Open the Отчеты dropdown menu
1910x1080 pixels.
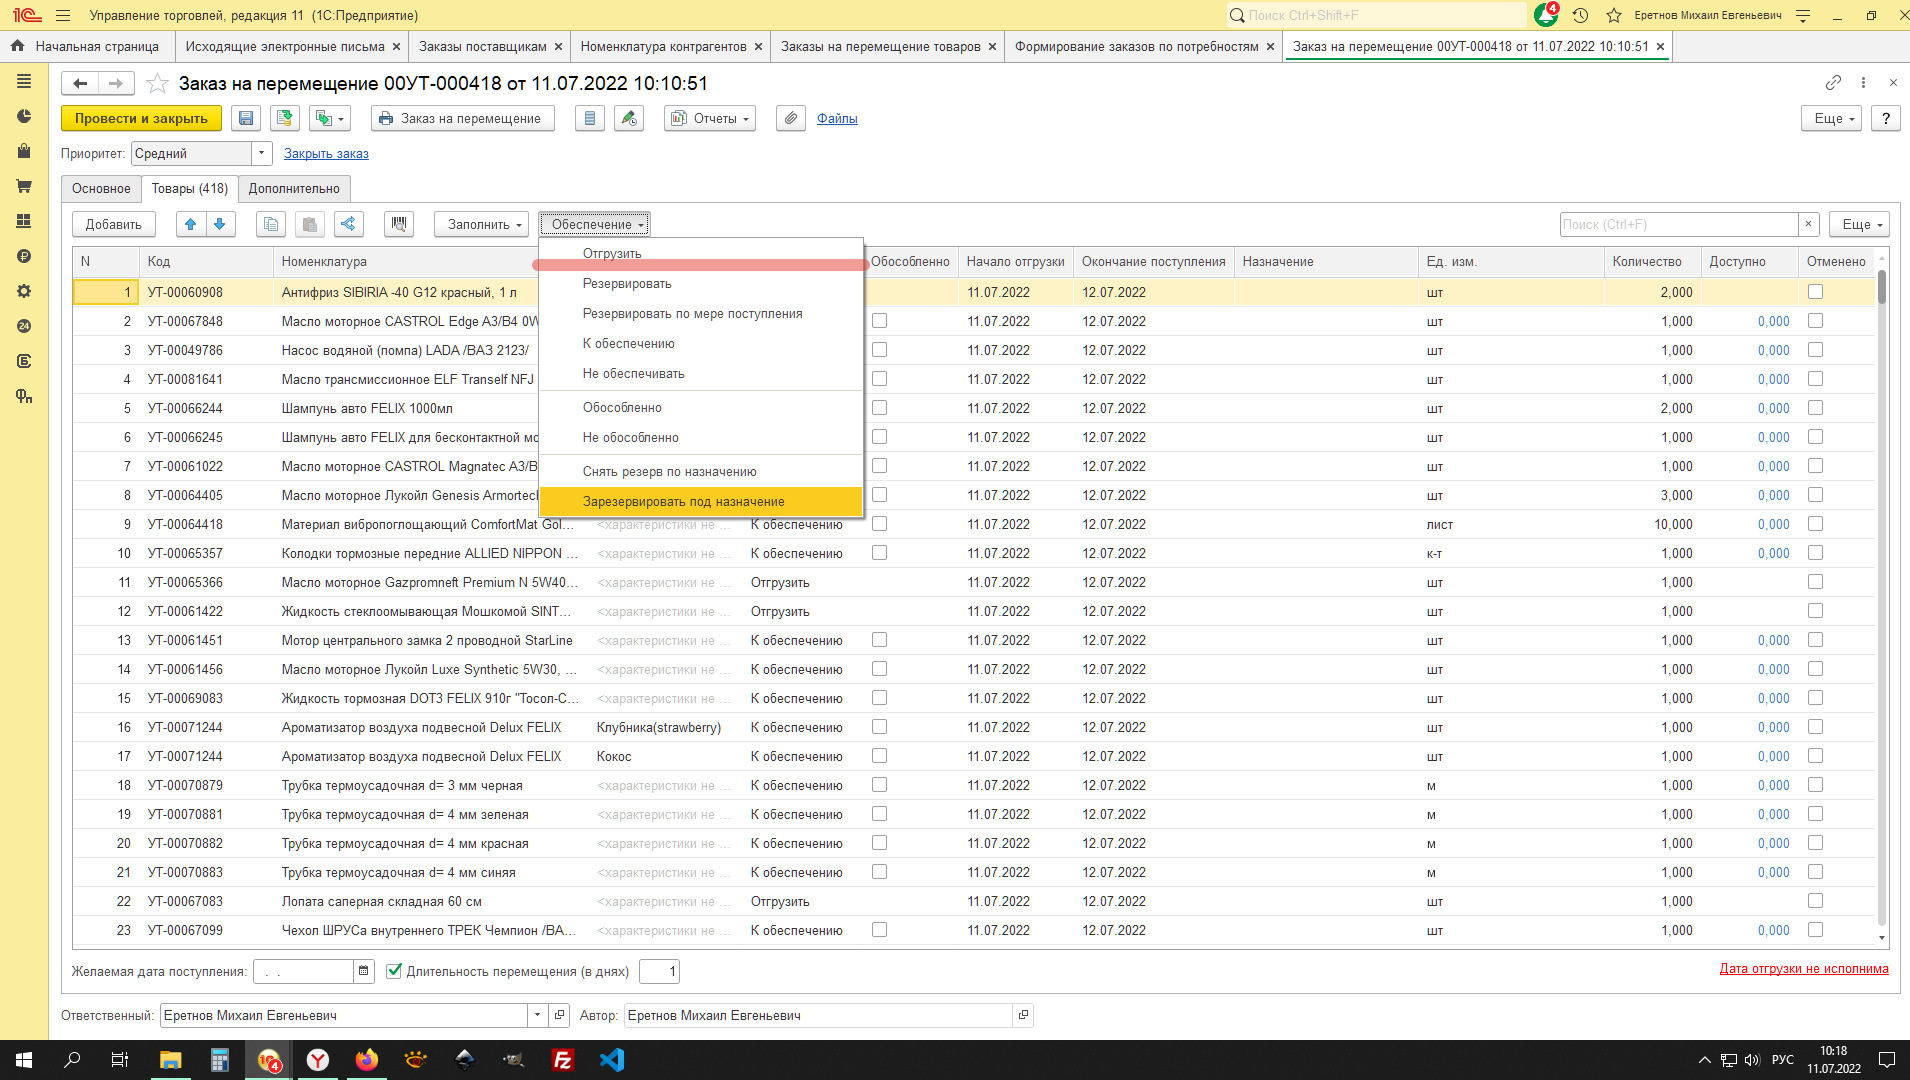pyautogui.click(x=709, y=118)
